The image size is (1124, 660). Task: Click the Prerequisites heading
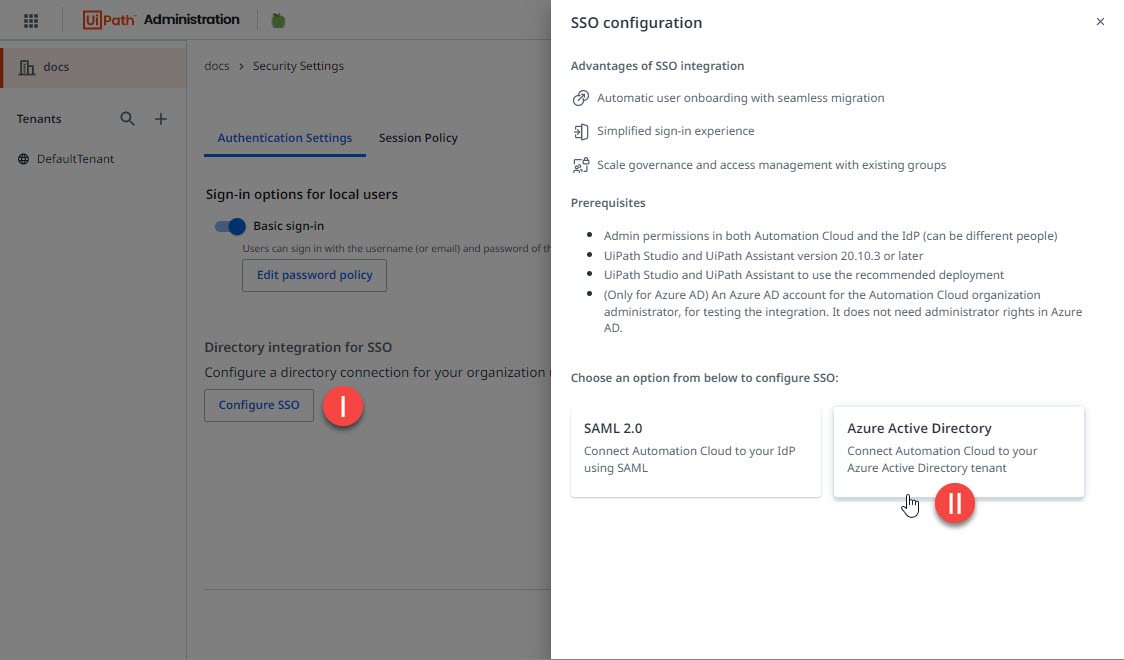[x=608, y=203]
